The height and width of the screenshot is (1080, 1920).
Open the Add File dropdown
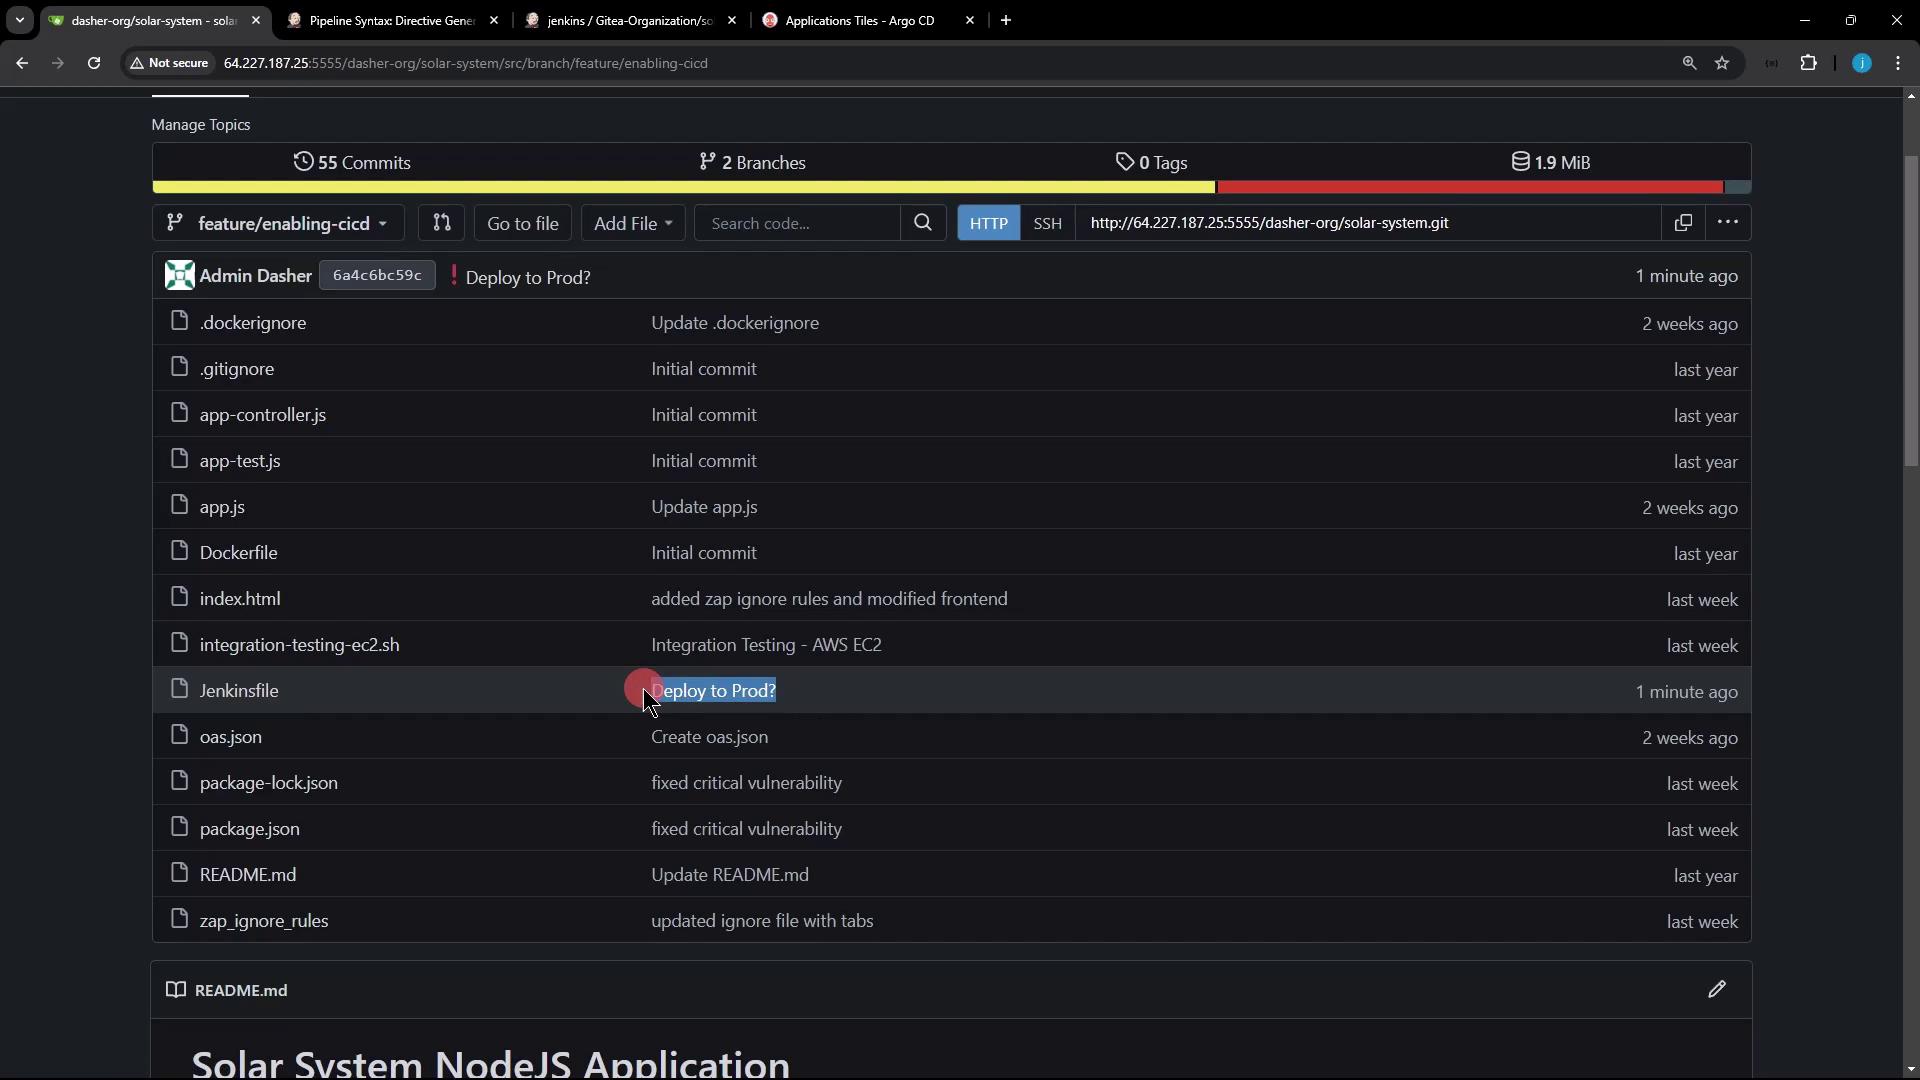point(632,223)
